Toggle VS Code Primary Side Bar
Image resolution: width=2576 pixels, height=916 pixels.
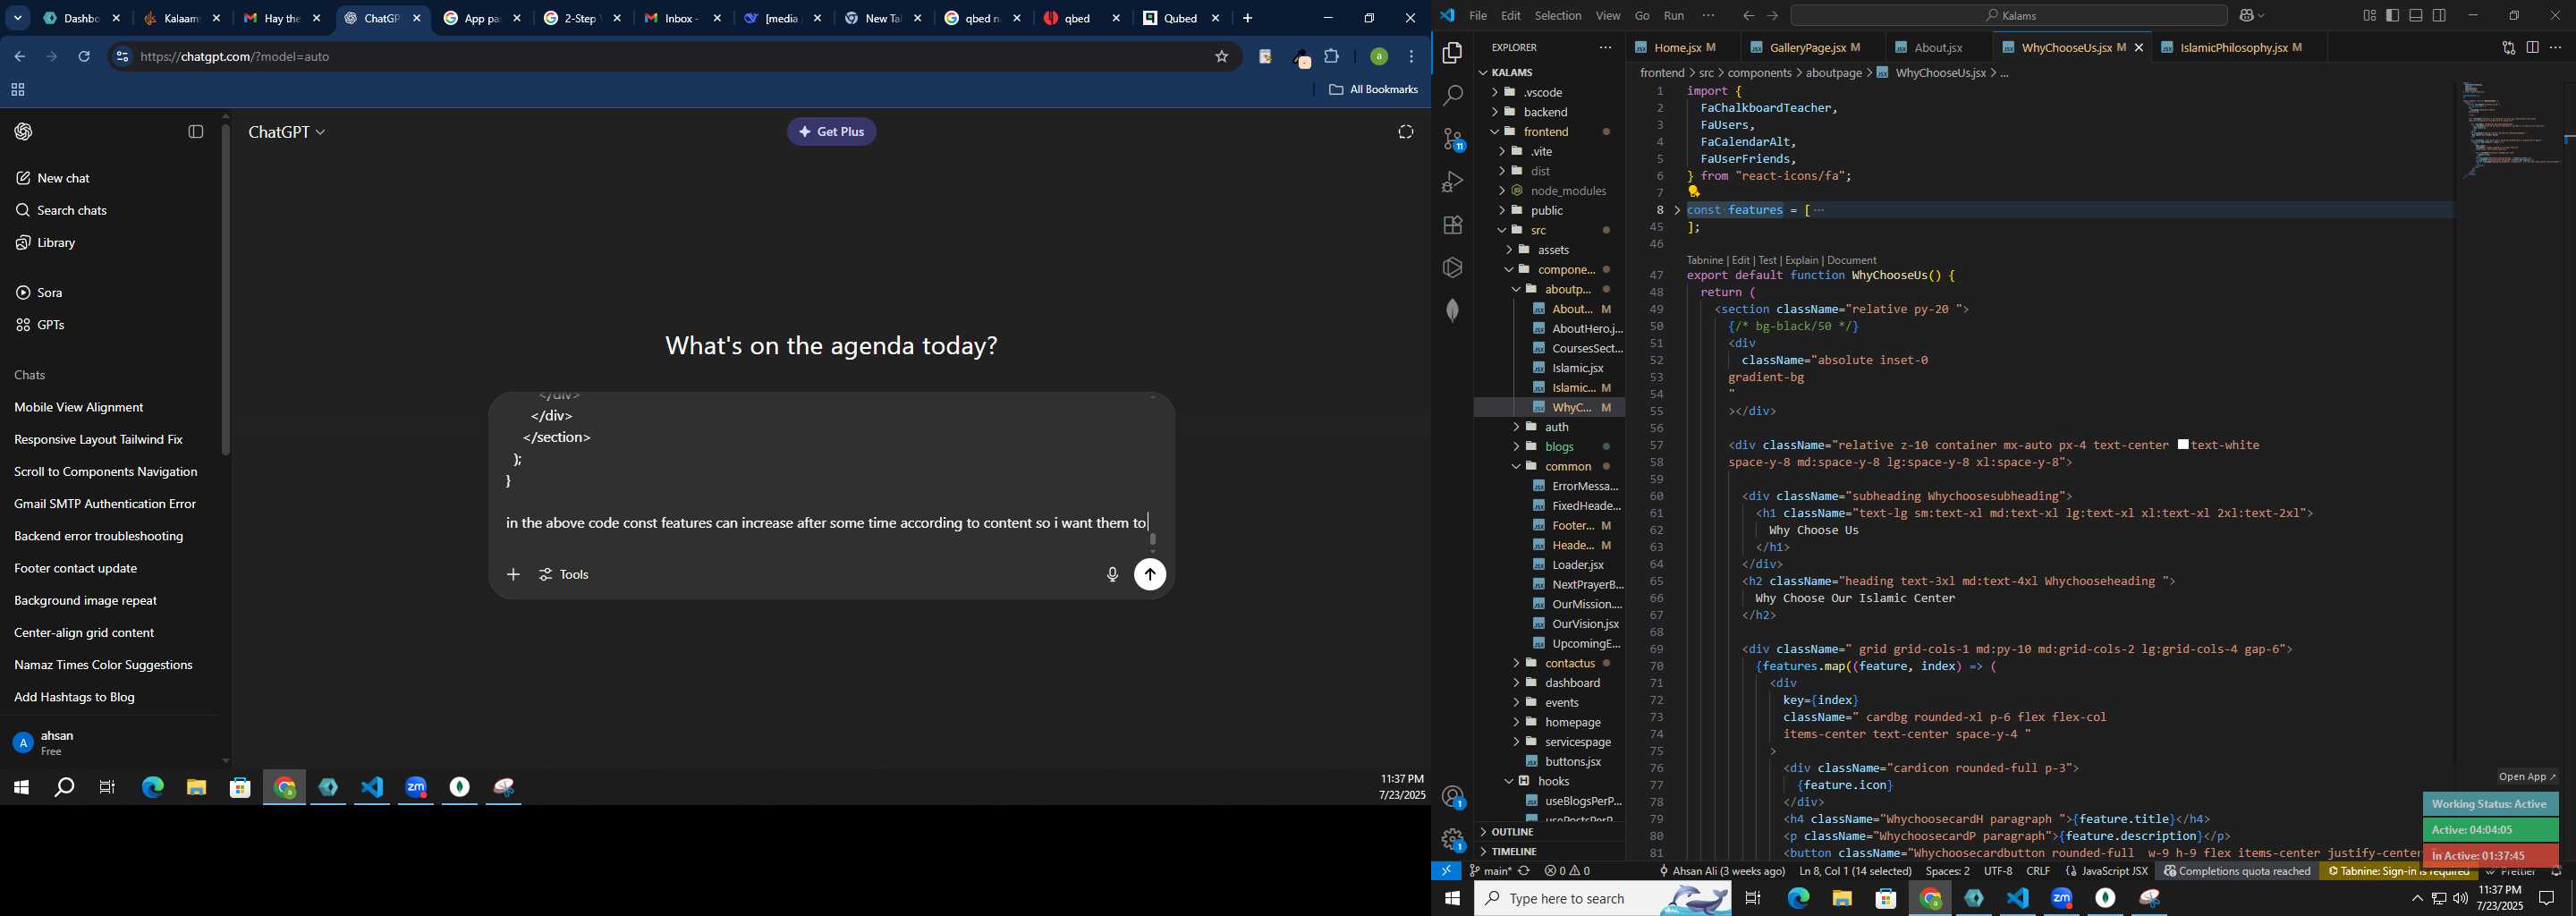click(2392, 16)
